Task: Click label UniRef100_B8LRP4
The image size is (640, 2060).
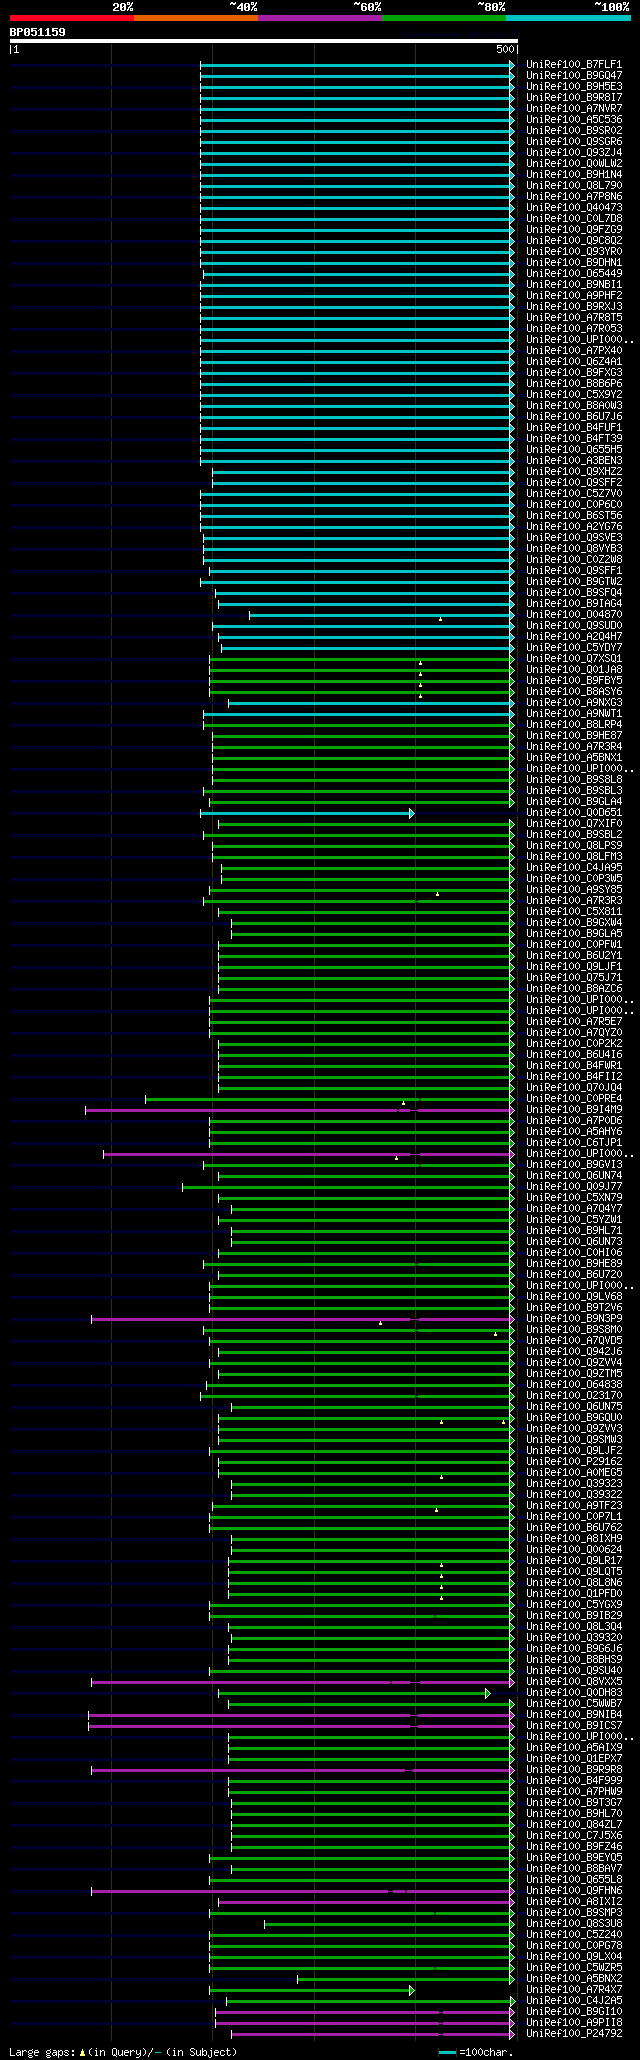Action: tap(574, 725)
